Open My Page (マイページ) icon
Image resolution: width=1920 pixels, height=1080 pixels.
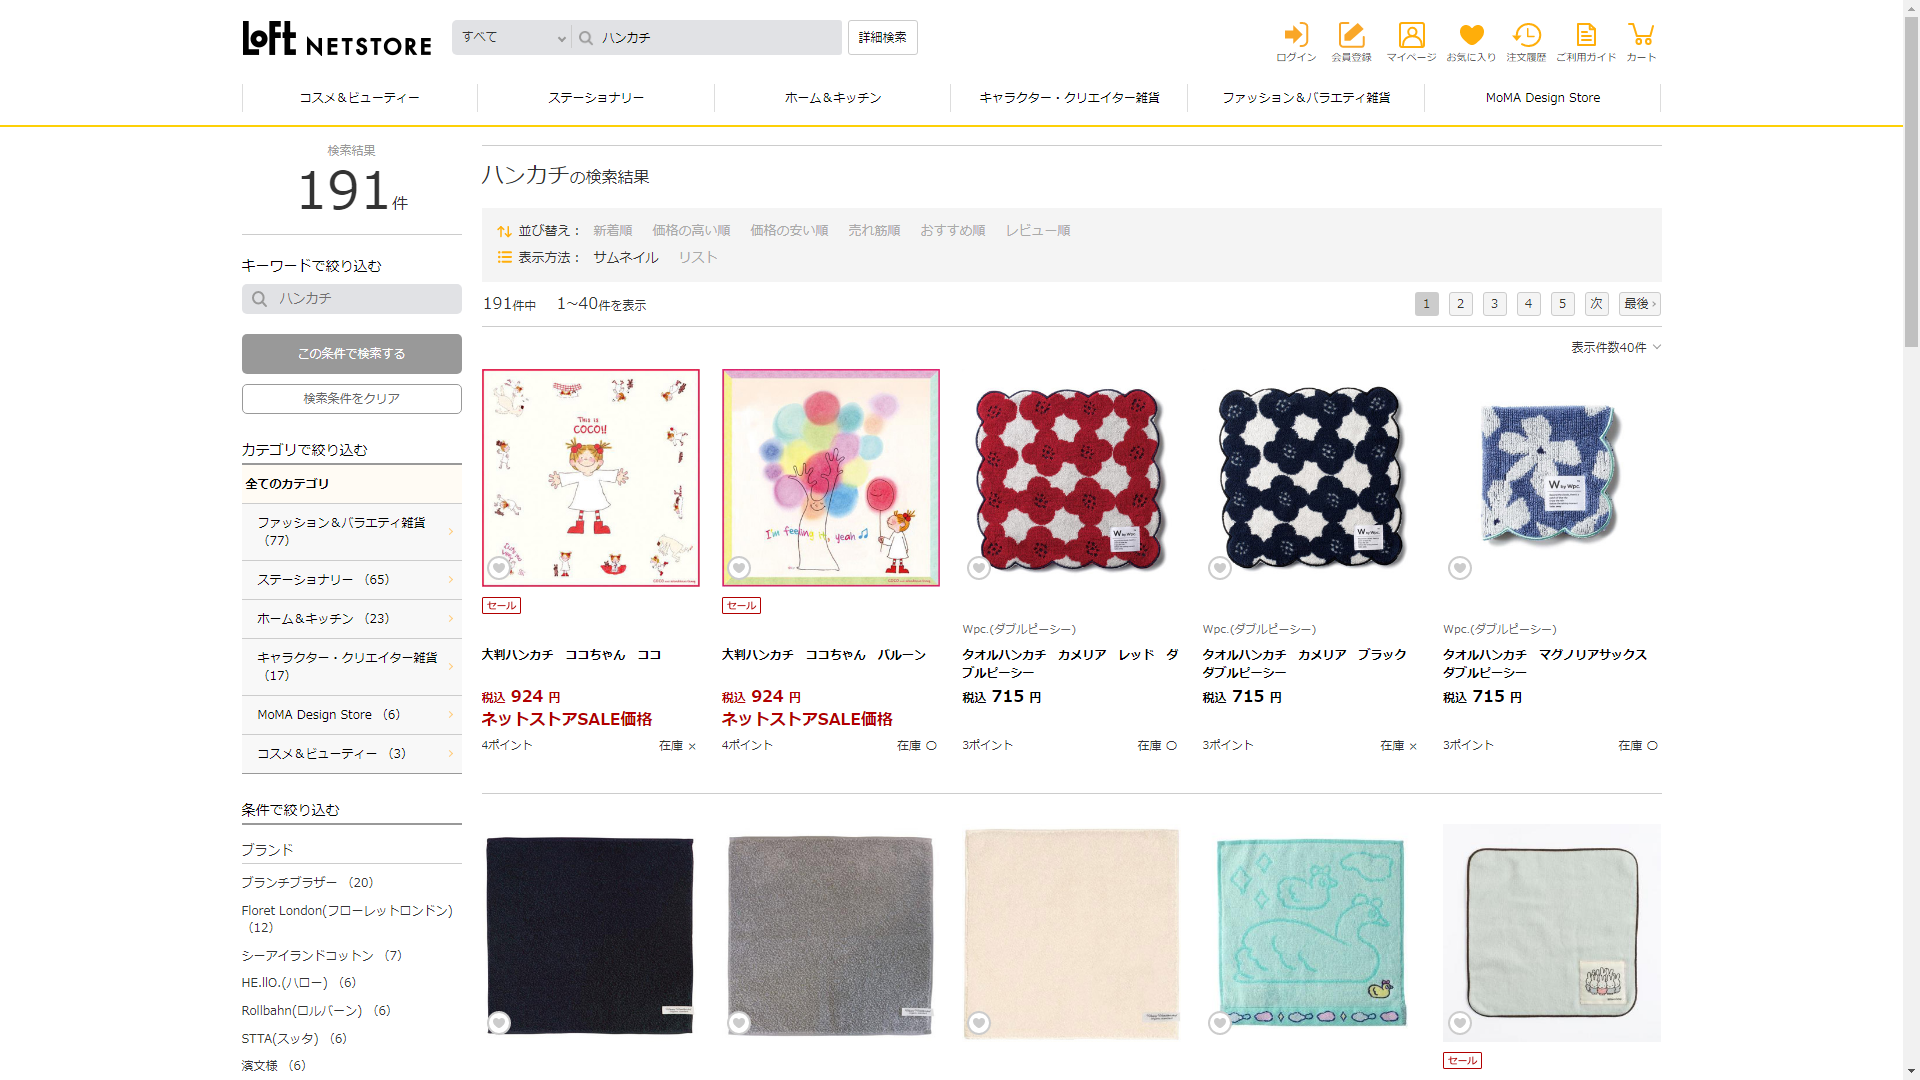pos(1411,42)
